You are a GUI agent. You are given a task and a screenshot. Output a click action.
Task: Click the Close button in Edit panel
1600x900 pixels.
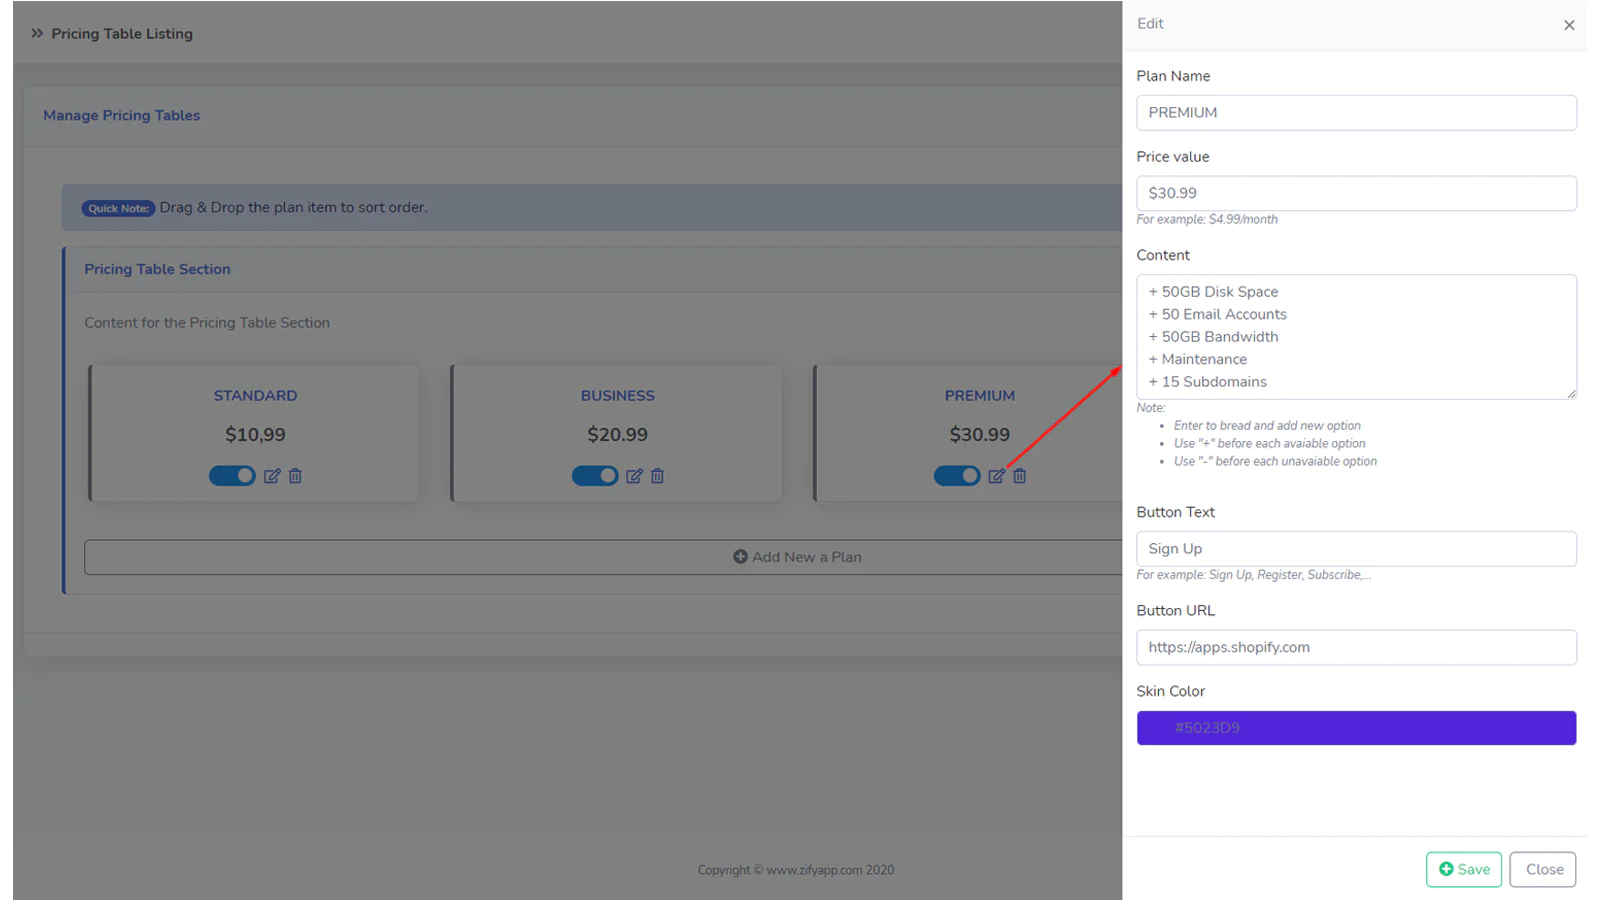pos(1543,869)
